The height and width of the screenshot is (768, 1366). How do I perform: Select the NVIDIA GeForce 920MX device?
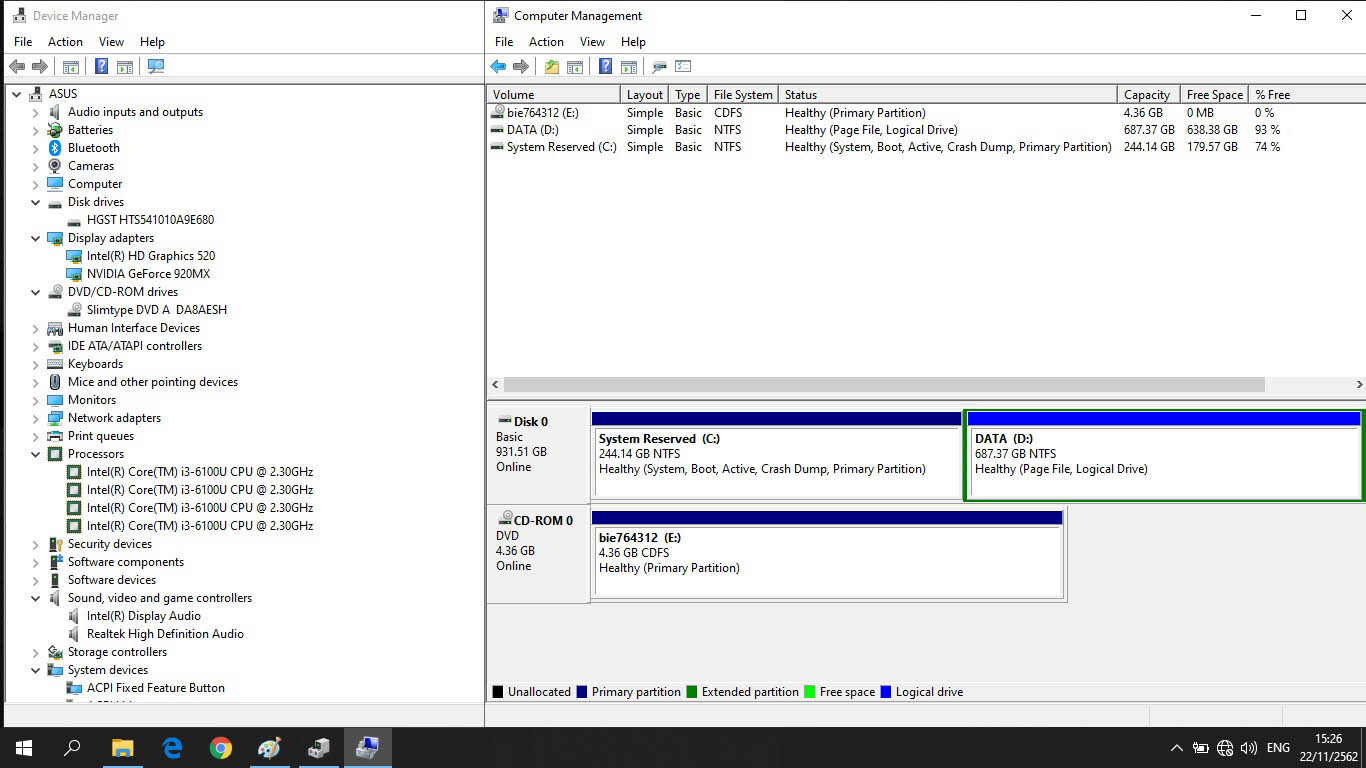[x=148, y=274]
